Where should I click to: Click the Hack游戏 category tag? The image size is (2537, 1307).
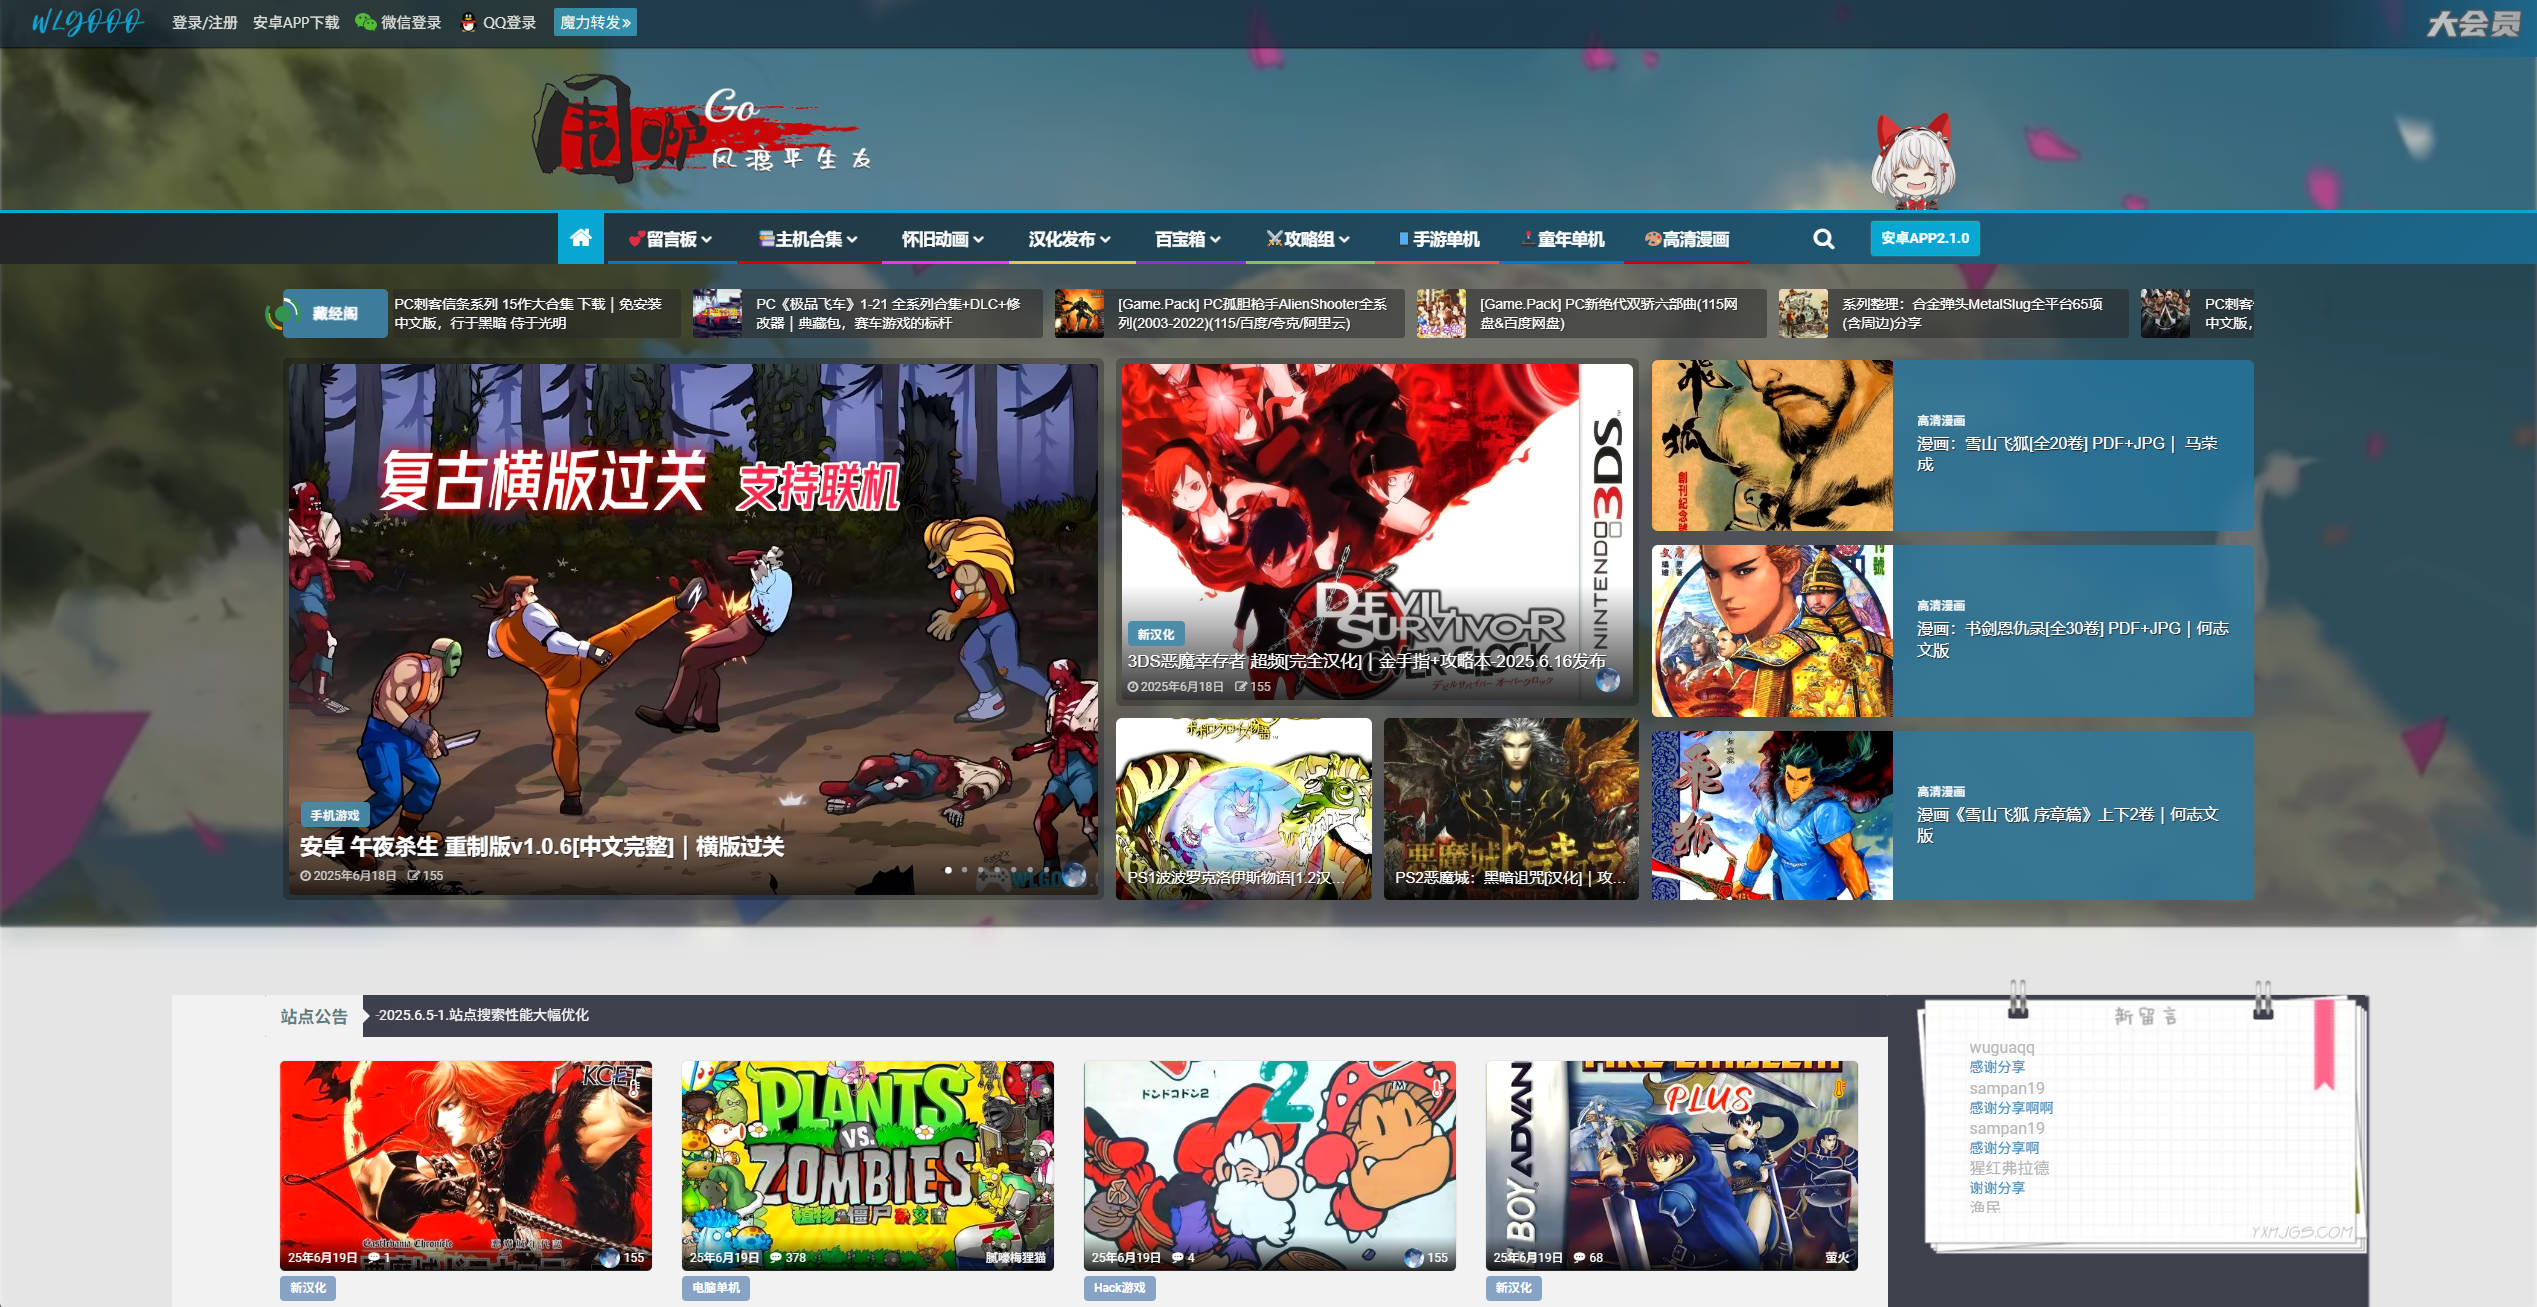point(1120,1288)
